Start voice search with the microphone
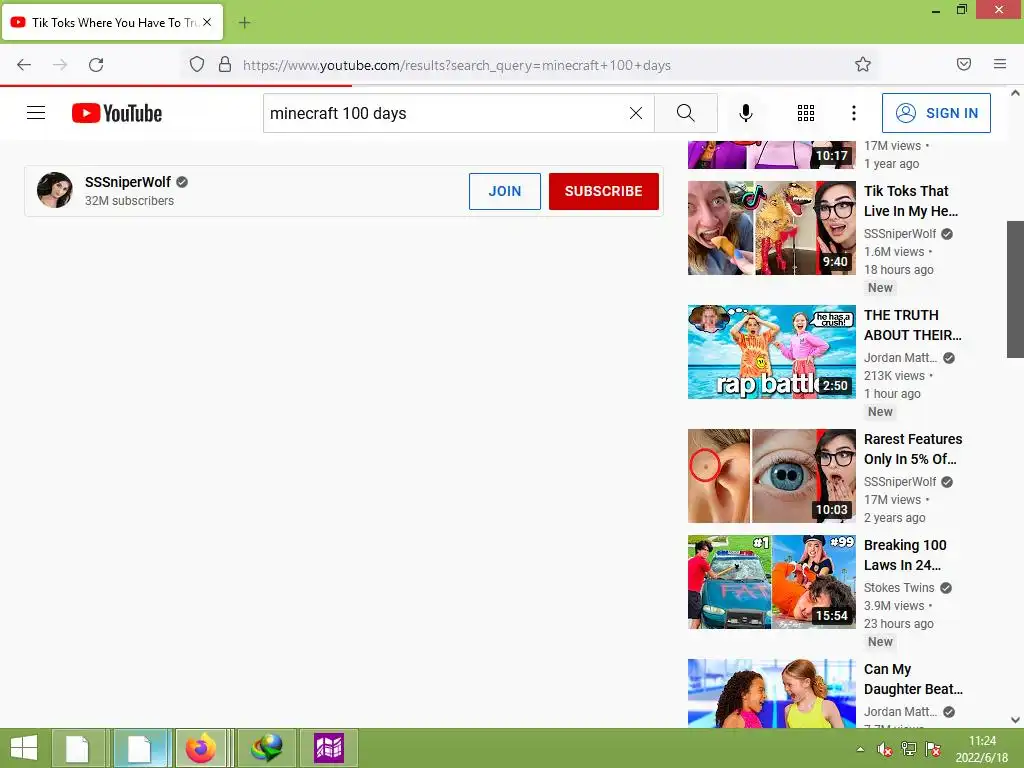1024x768 pixels. tap(746, 113)
